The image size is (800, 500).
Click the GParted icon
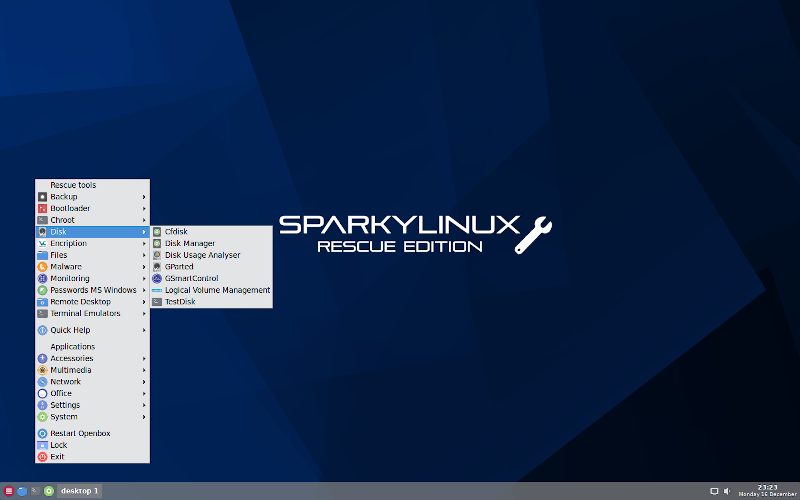(x=157, y=267)
